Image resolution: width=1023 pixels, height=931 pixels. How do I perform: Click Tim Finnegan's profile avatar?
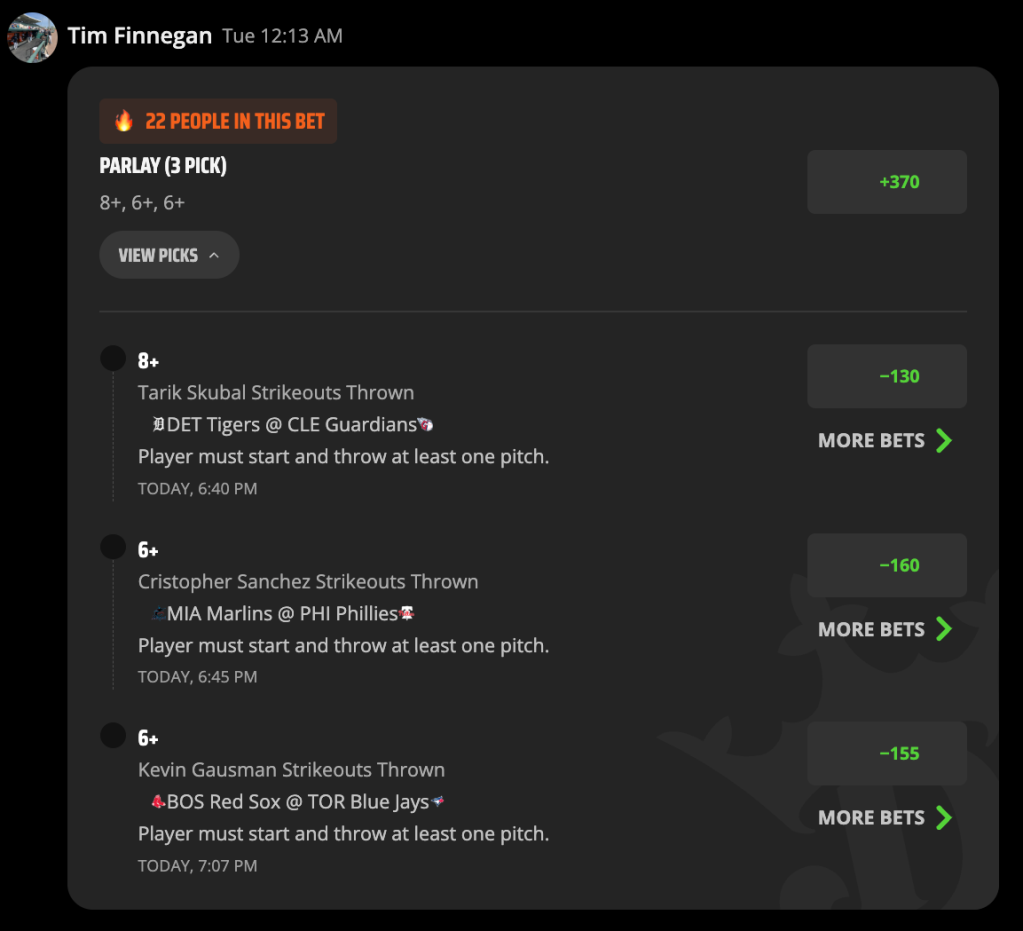point(32,37)
